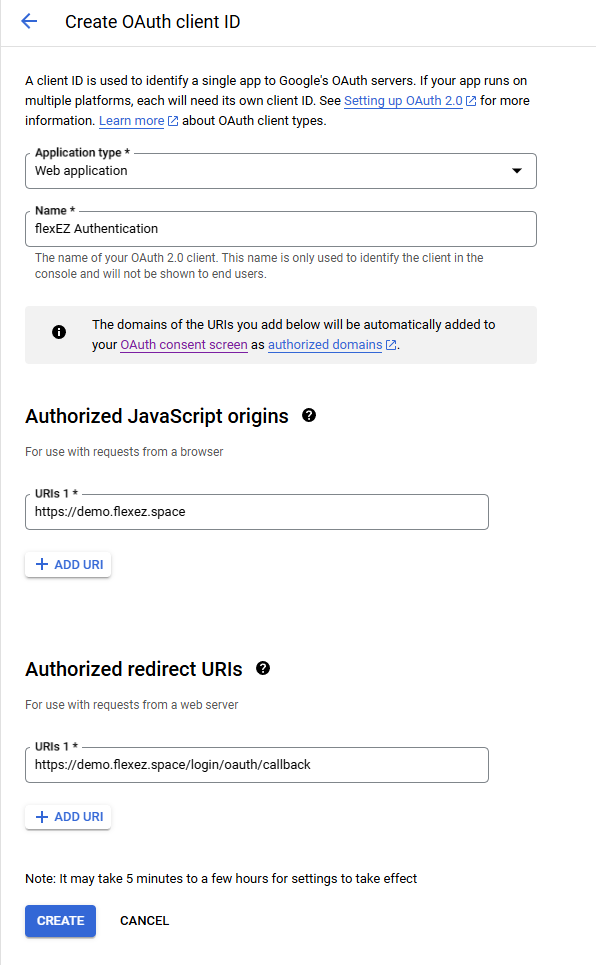
Task: Focus the JavaScript origins URIs 1 field
Action: tap(257, 511)
